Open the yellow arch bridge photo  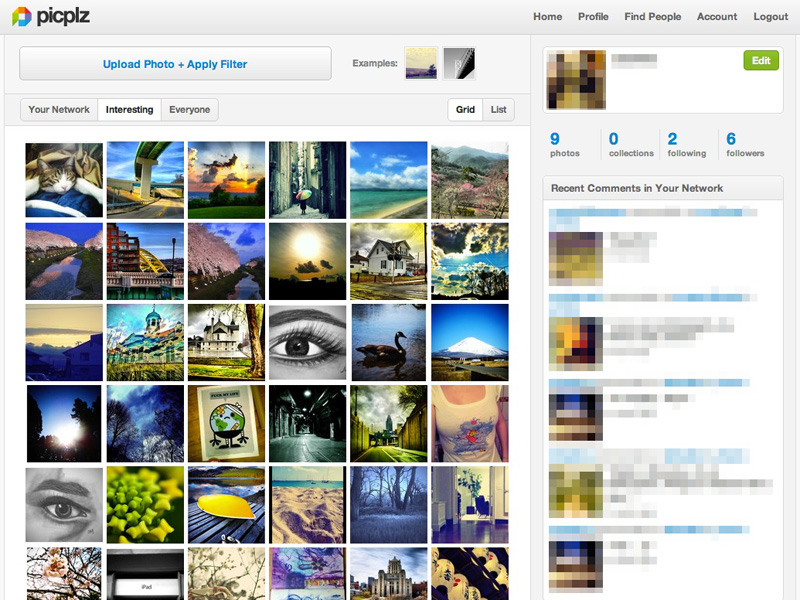click(145, 261)
